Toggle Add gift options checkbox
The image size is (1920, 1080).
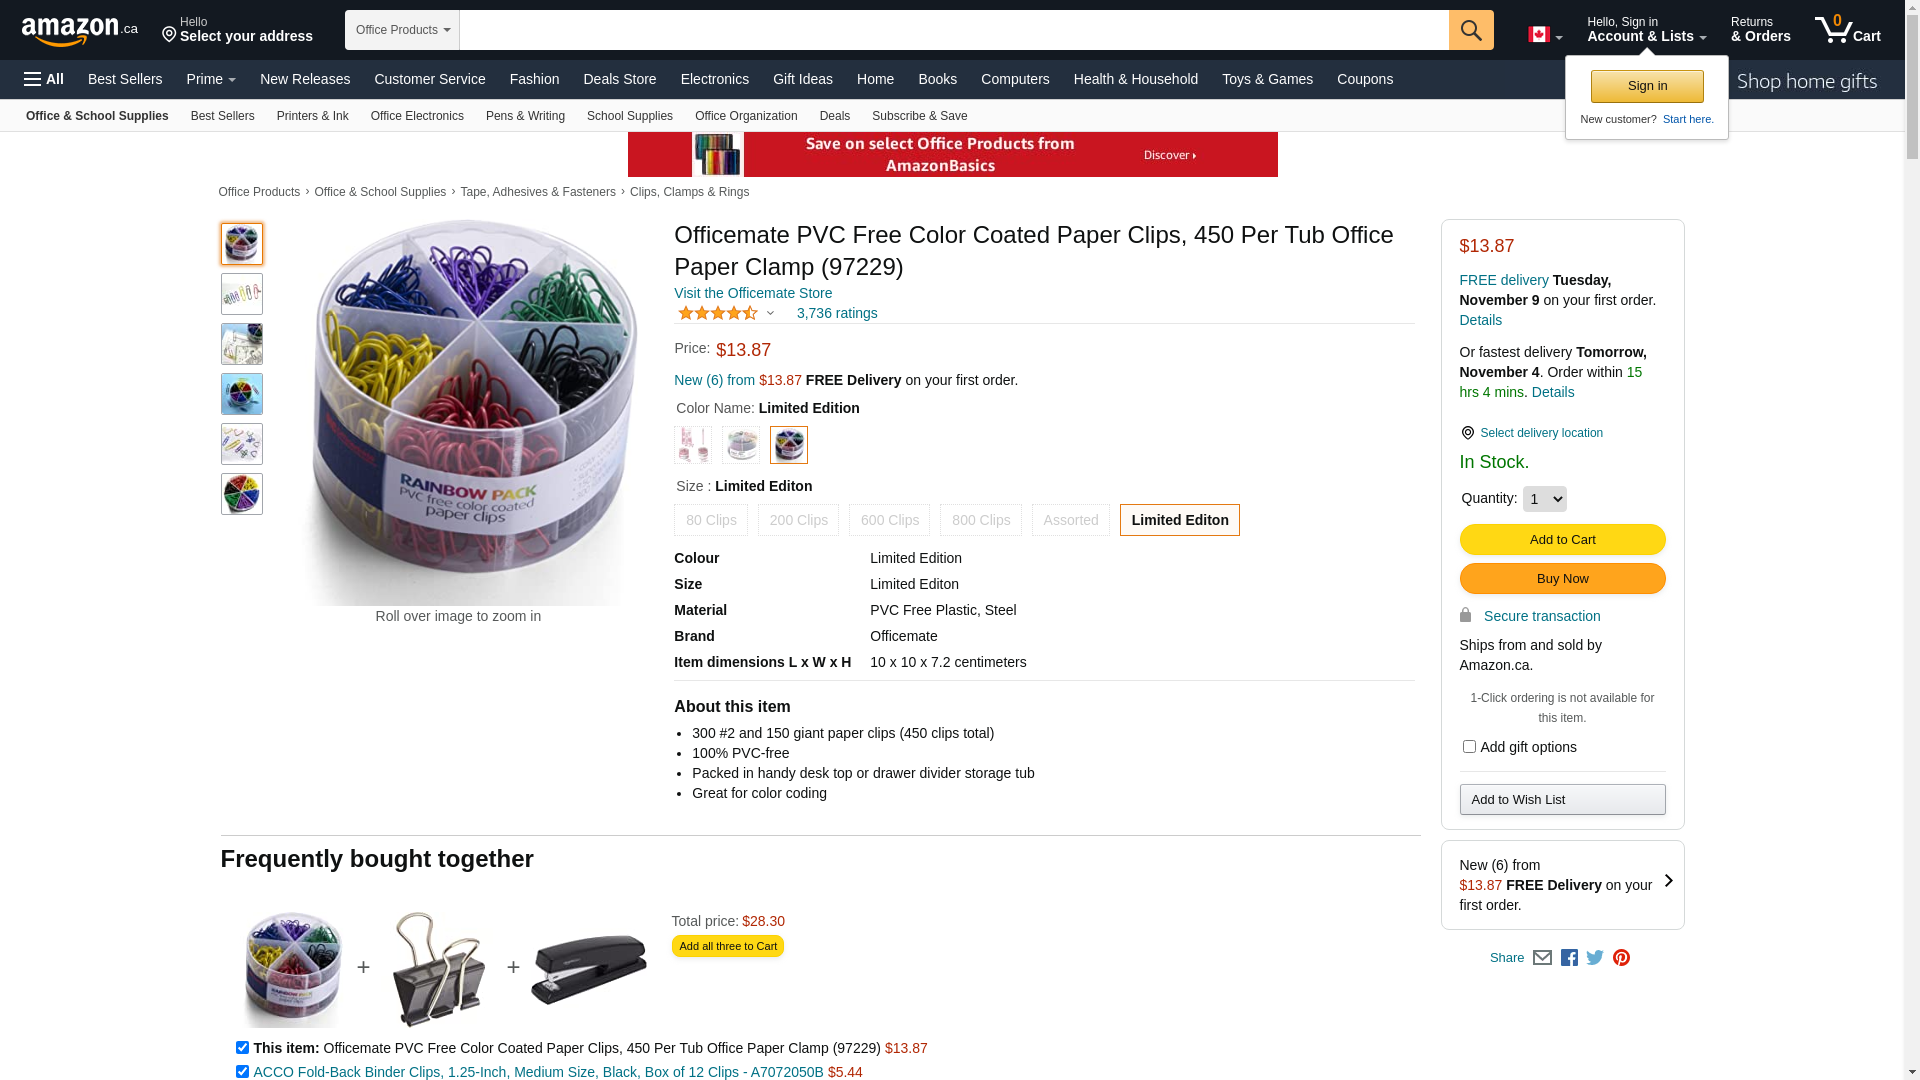[1469, 747]
